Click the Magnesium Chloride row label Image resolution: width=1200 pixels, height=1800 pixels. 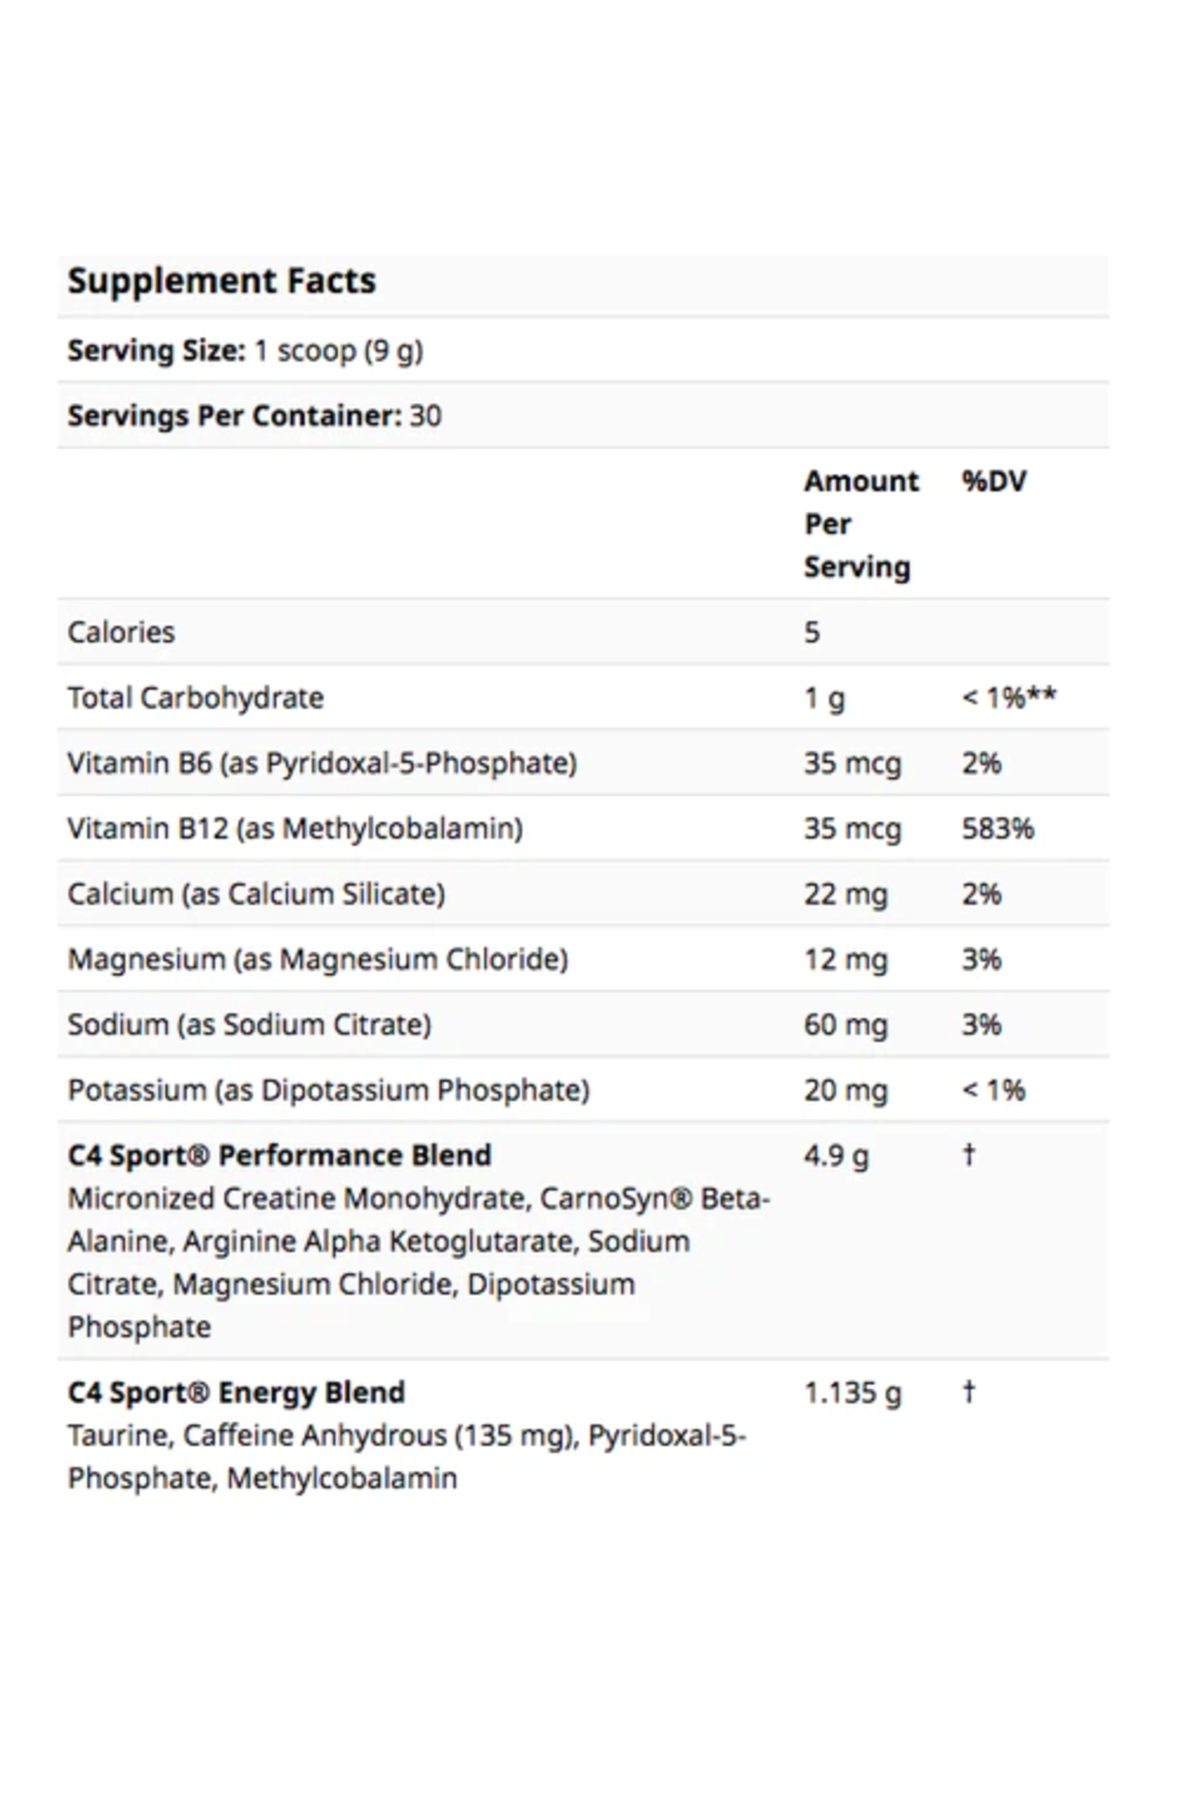[318, 959]
